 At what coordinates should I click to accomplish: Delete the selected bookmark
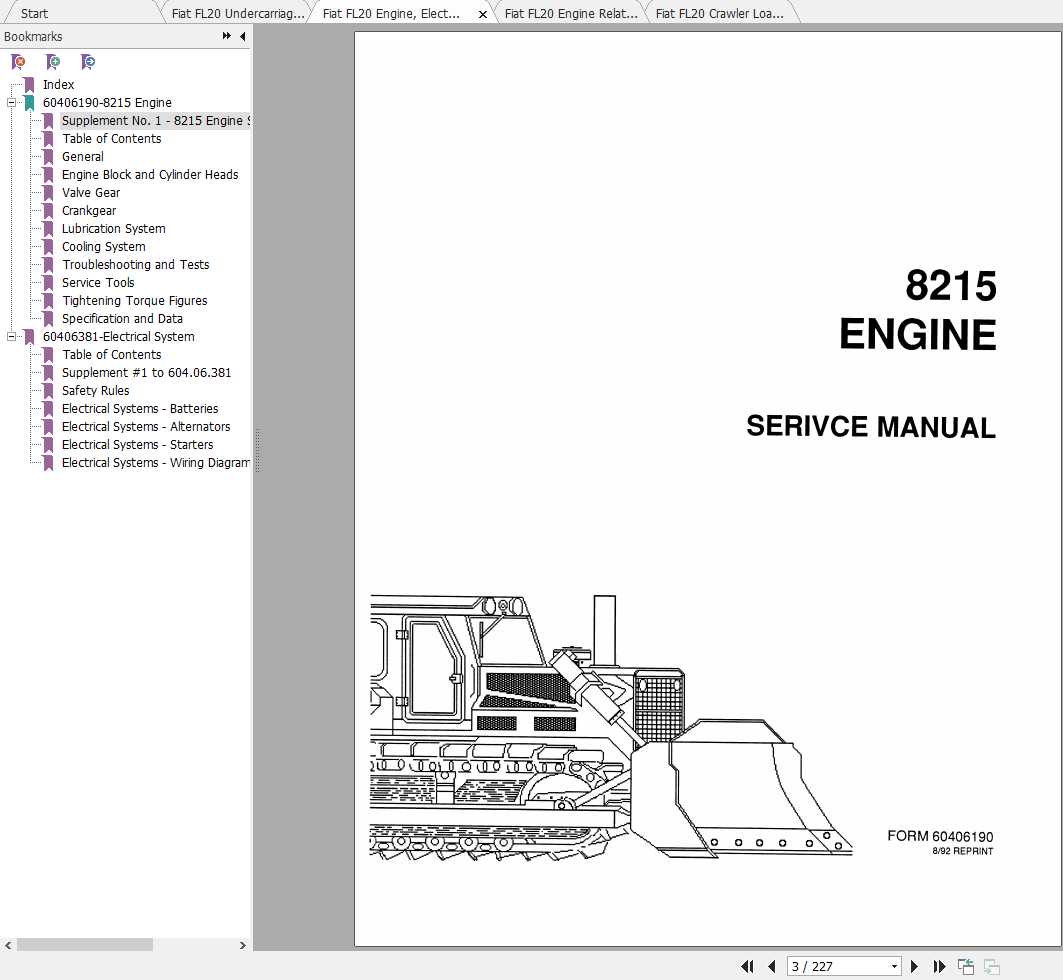tap(18, 61)
